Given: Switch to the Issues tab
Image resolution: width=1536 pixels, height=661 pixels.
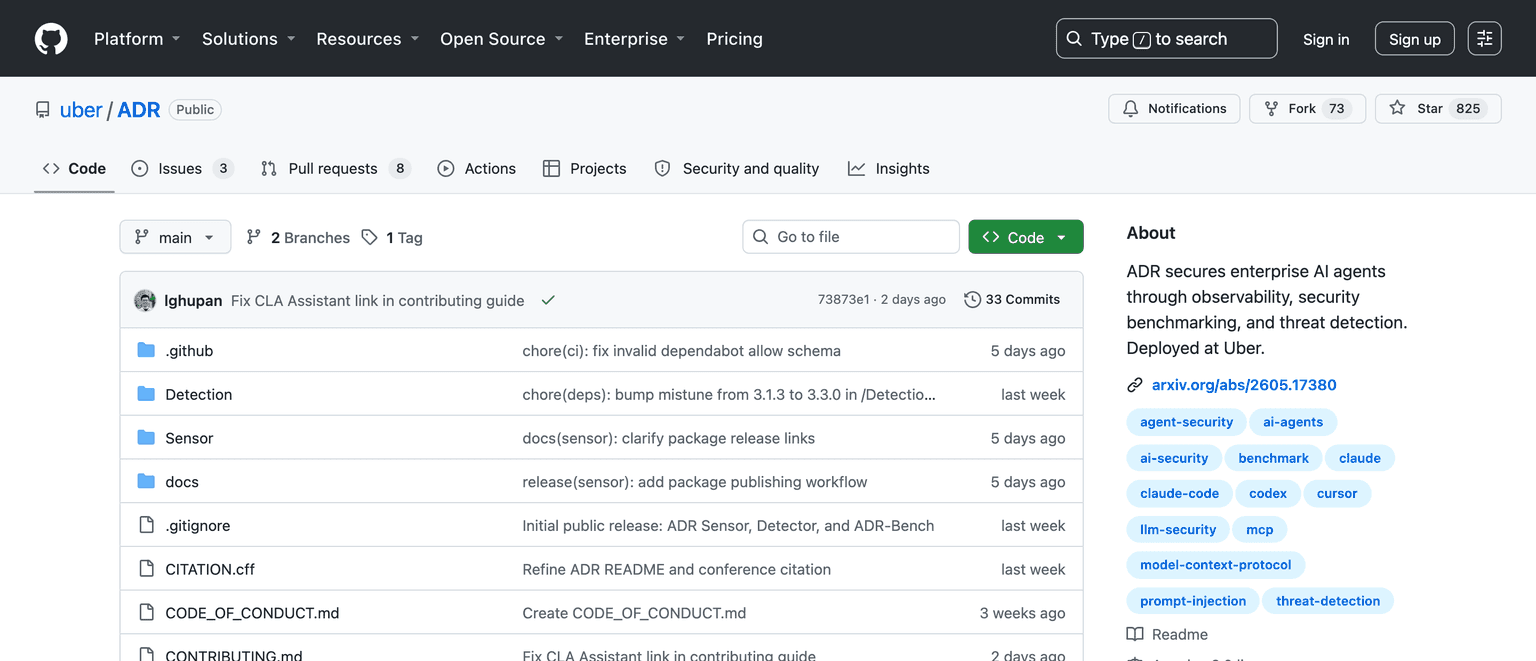Looking at the screenshot, I should click(182, 168).
